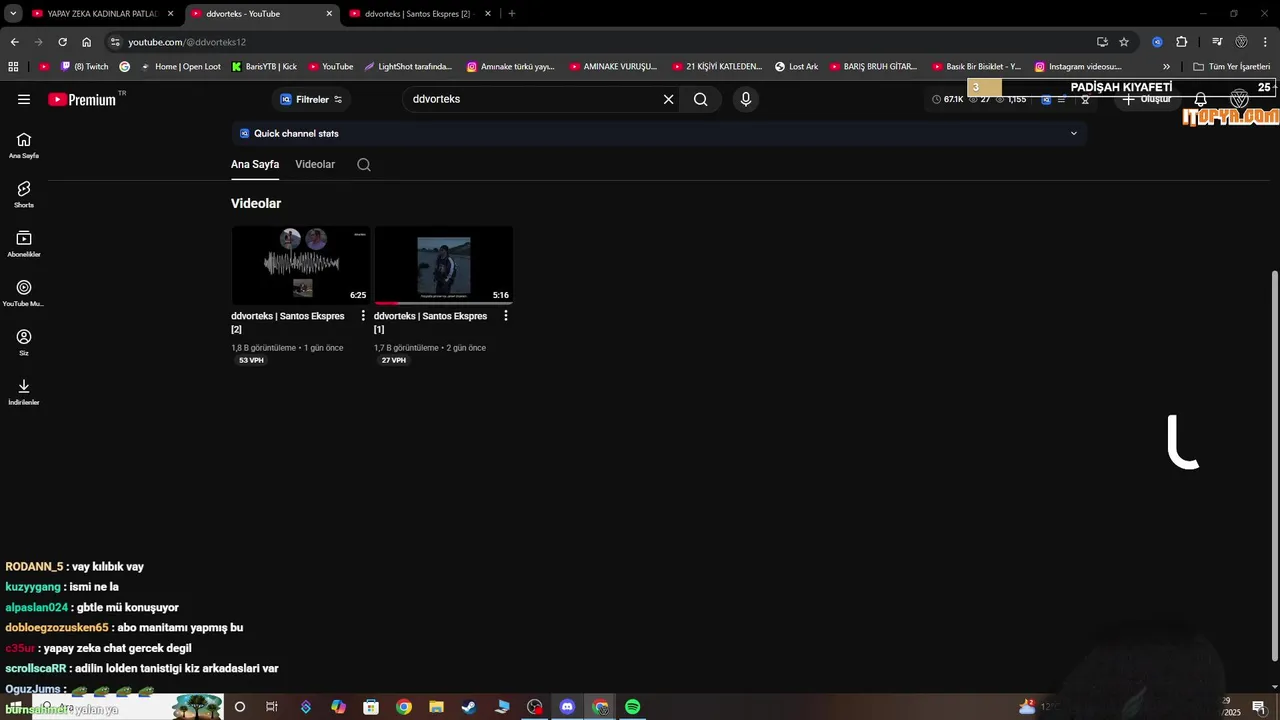The height and width of the screenshot is (720, 1280).
Task: Open the Siz profile section
Action: click(24, 342)
